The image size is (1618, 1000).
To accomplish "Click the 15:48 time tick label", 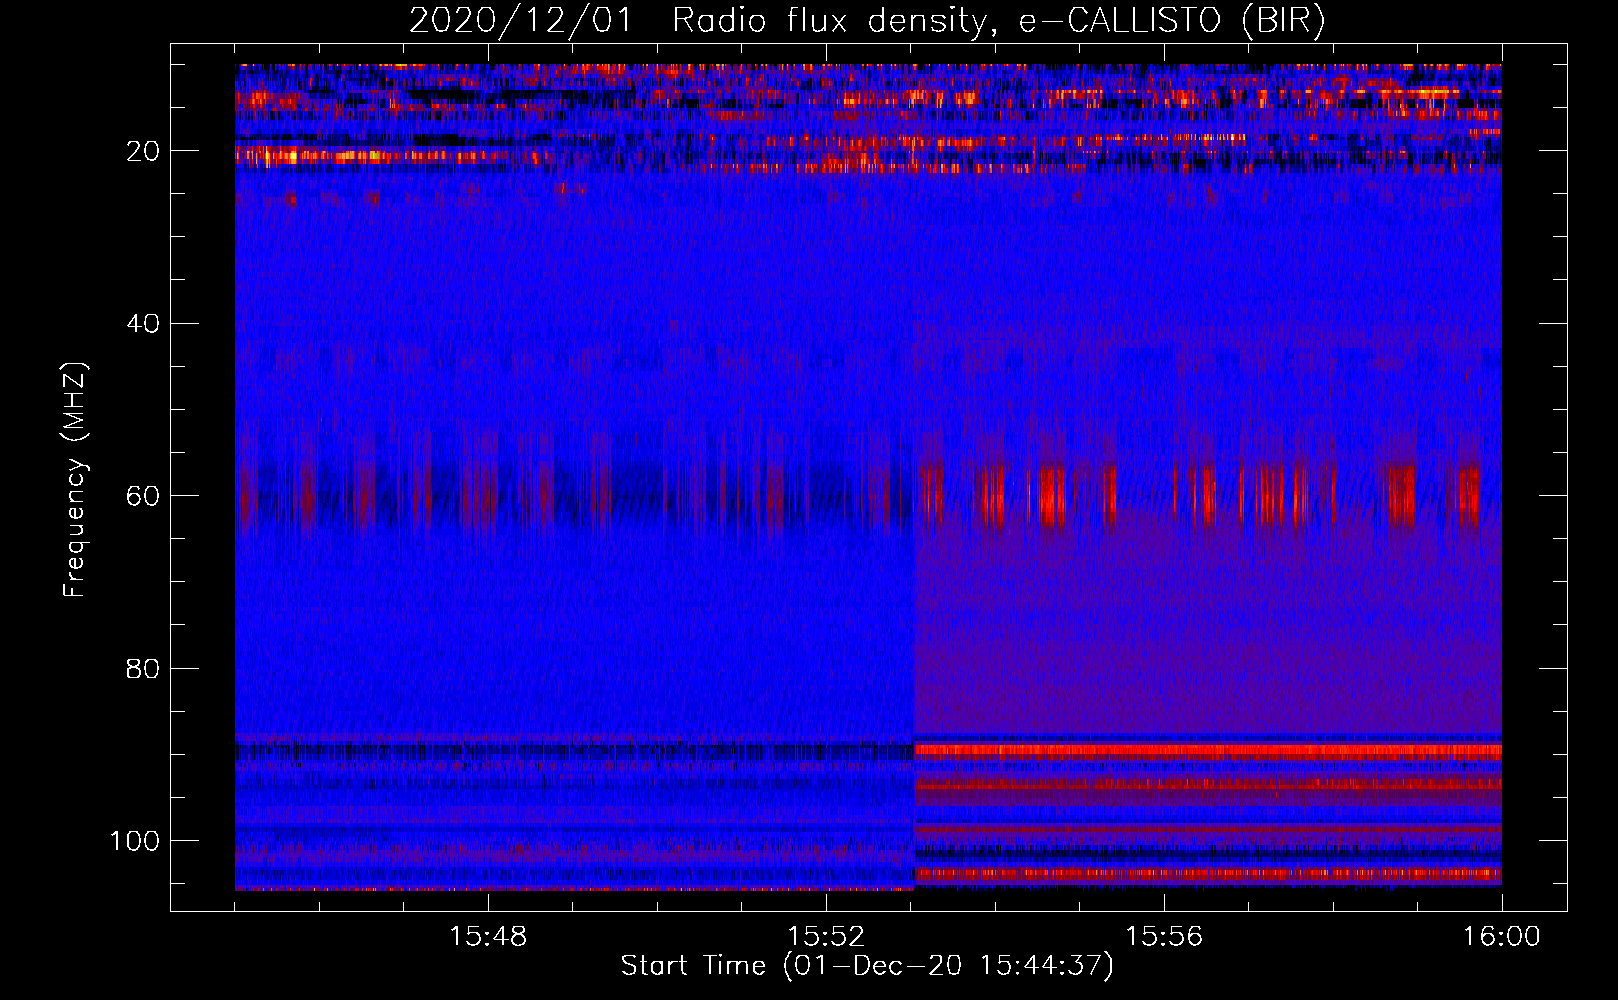I will pos(488,937).
